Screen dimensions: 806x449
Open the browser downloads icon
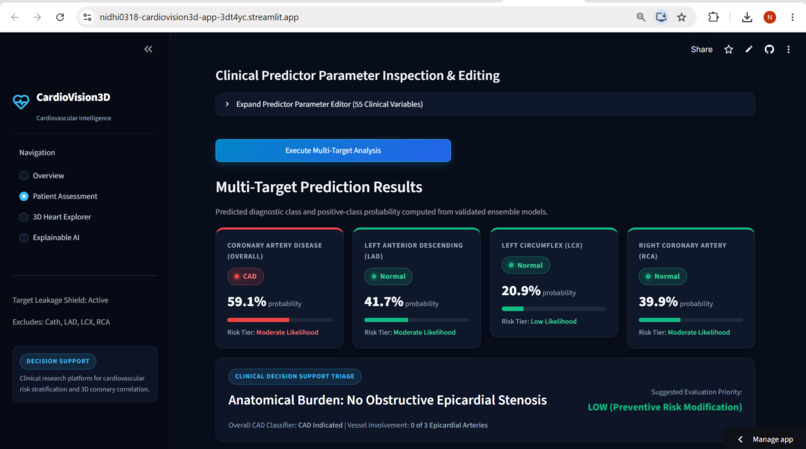click(x=747, y=17)
